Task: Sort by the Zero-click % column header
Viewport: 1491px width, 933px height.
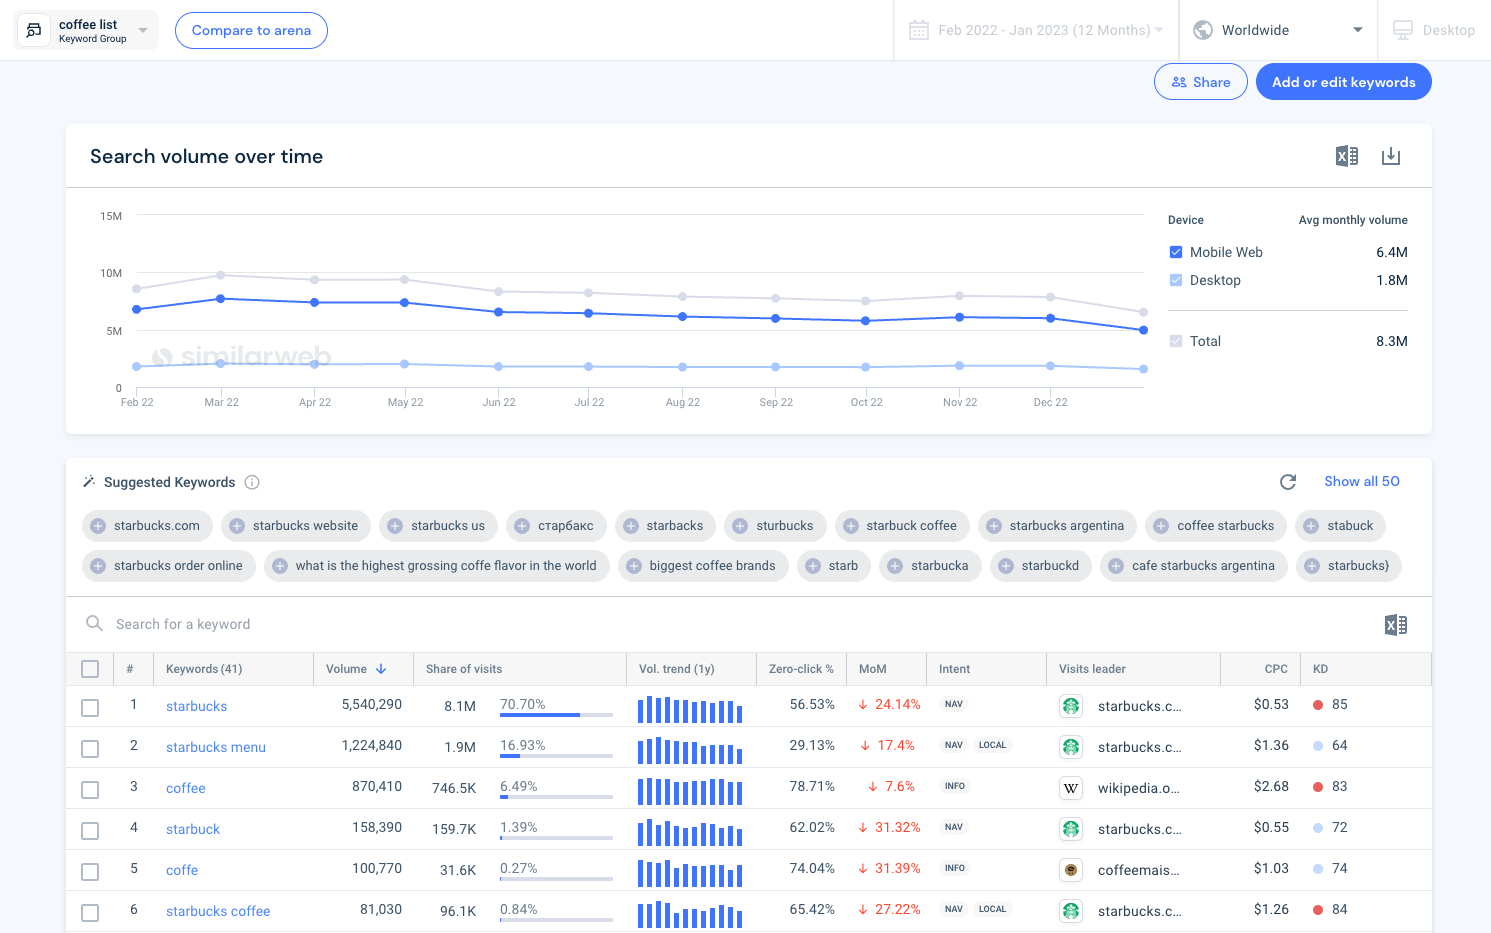Action: 800,669
